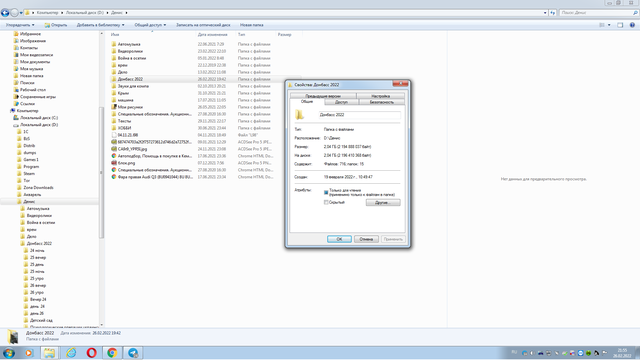This screenshot has width=640, height=360.
Task: Click the Локальный диск (C:) drive icon
Action: [16, 118]
